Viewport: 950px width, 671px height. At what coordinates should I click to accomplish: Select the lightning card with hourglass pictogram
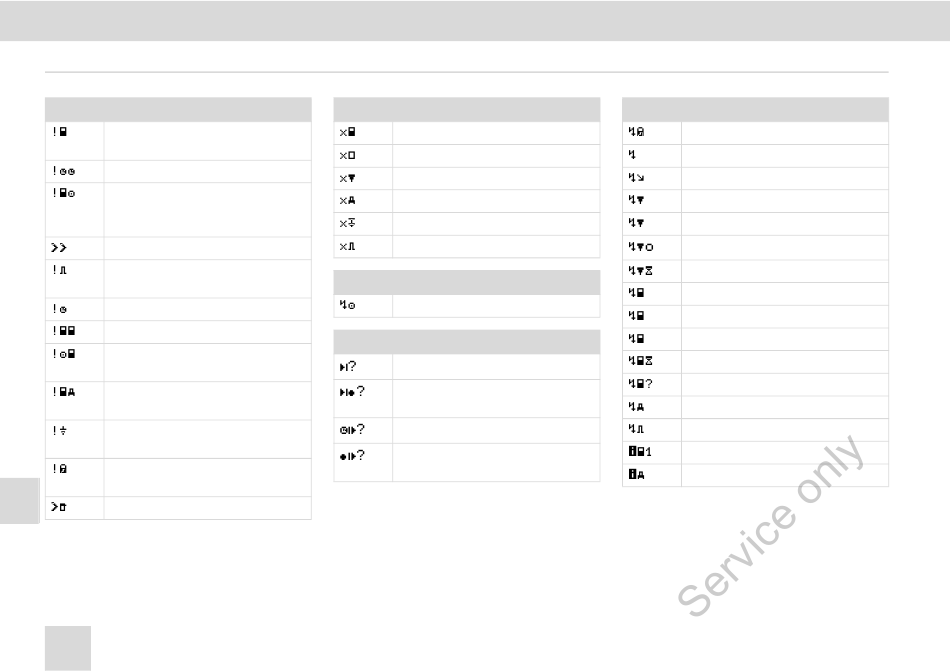pyautogui.click(x=640, y=361)
